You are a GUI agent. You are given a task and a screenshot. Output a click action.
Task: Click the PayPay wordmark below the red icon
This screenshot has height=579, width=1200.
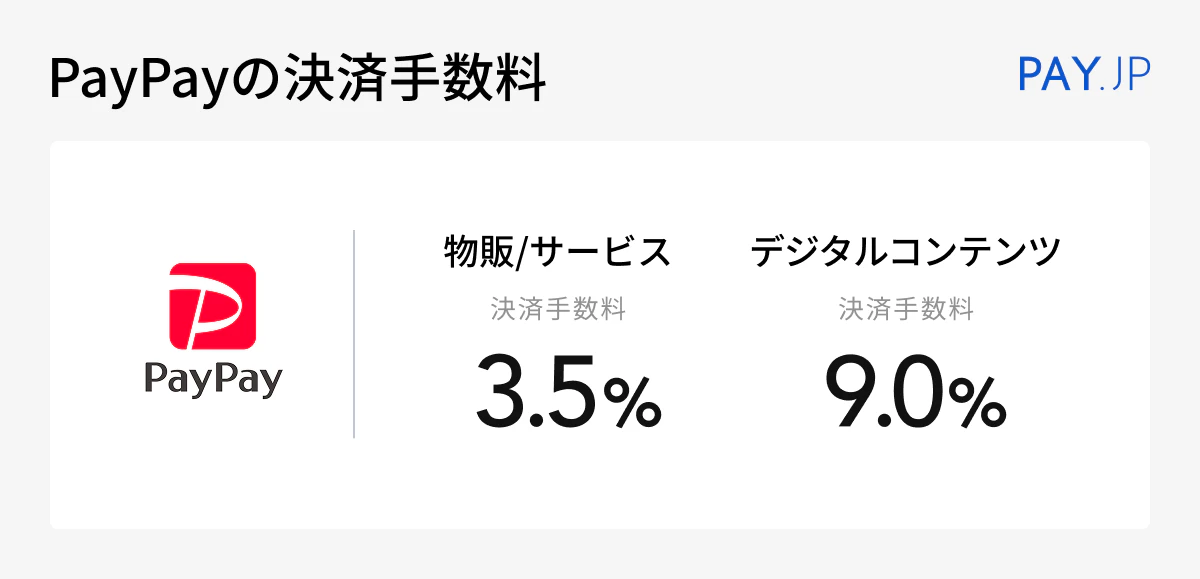point(213,379)
